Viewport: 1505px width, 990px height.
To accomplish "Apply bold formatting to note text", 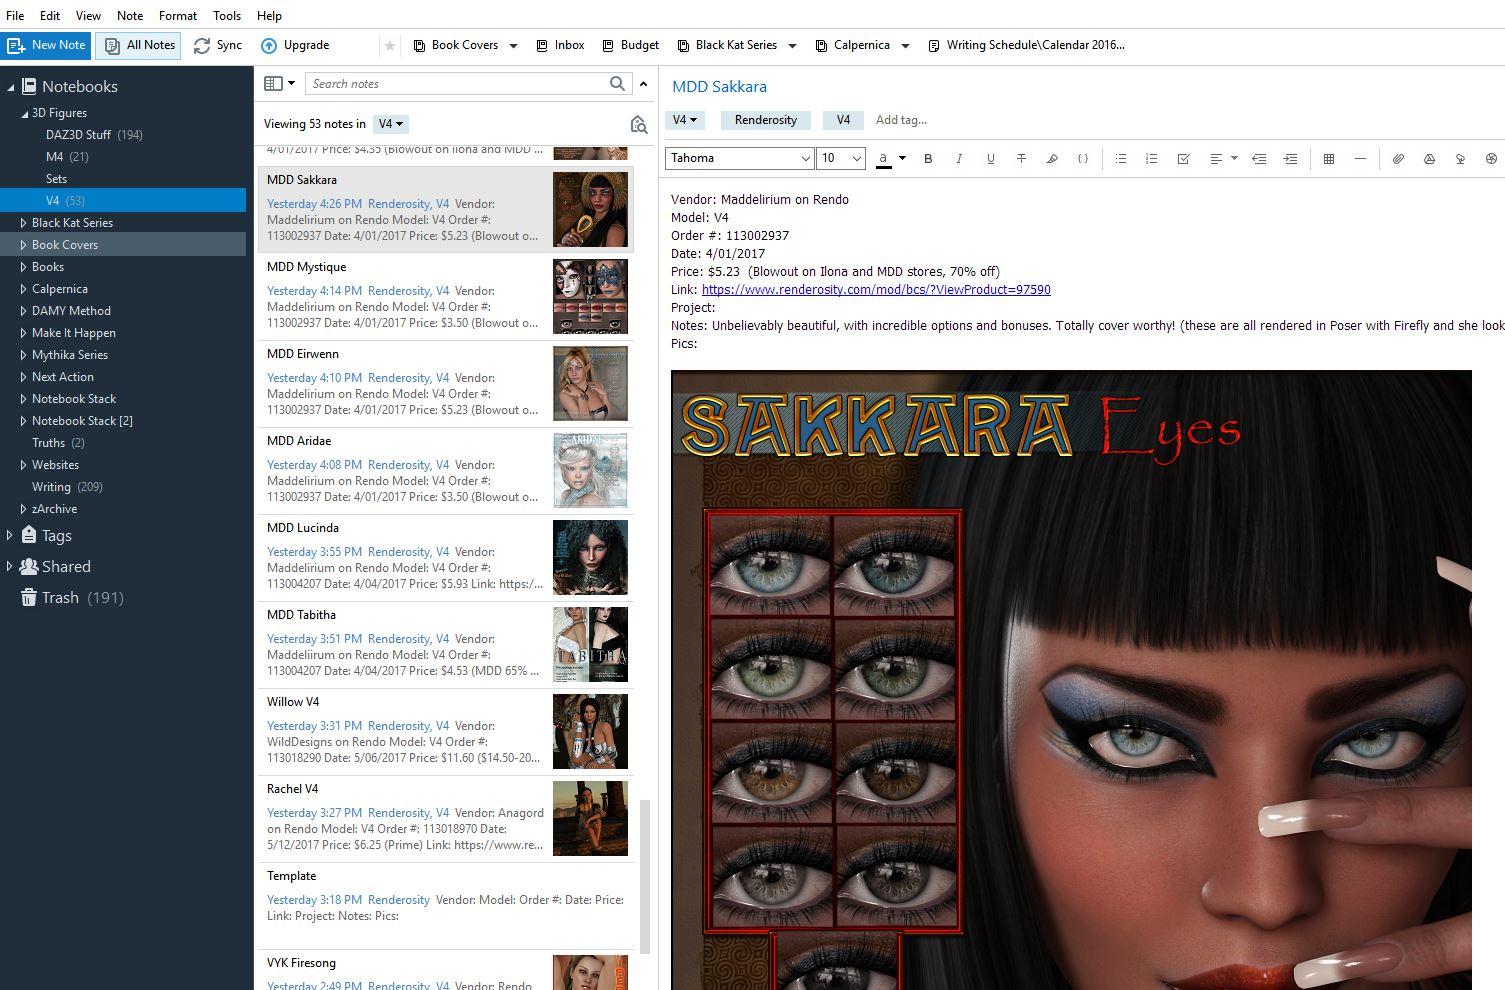I will pyautogui.click(x=928, y=158).
